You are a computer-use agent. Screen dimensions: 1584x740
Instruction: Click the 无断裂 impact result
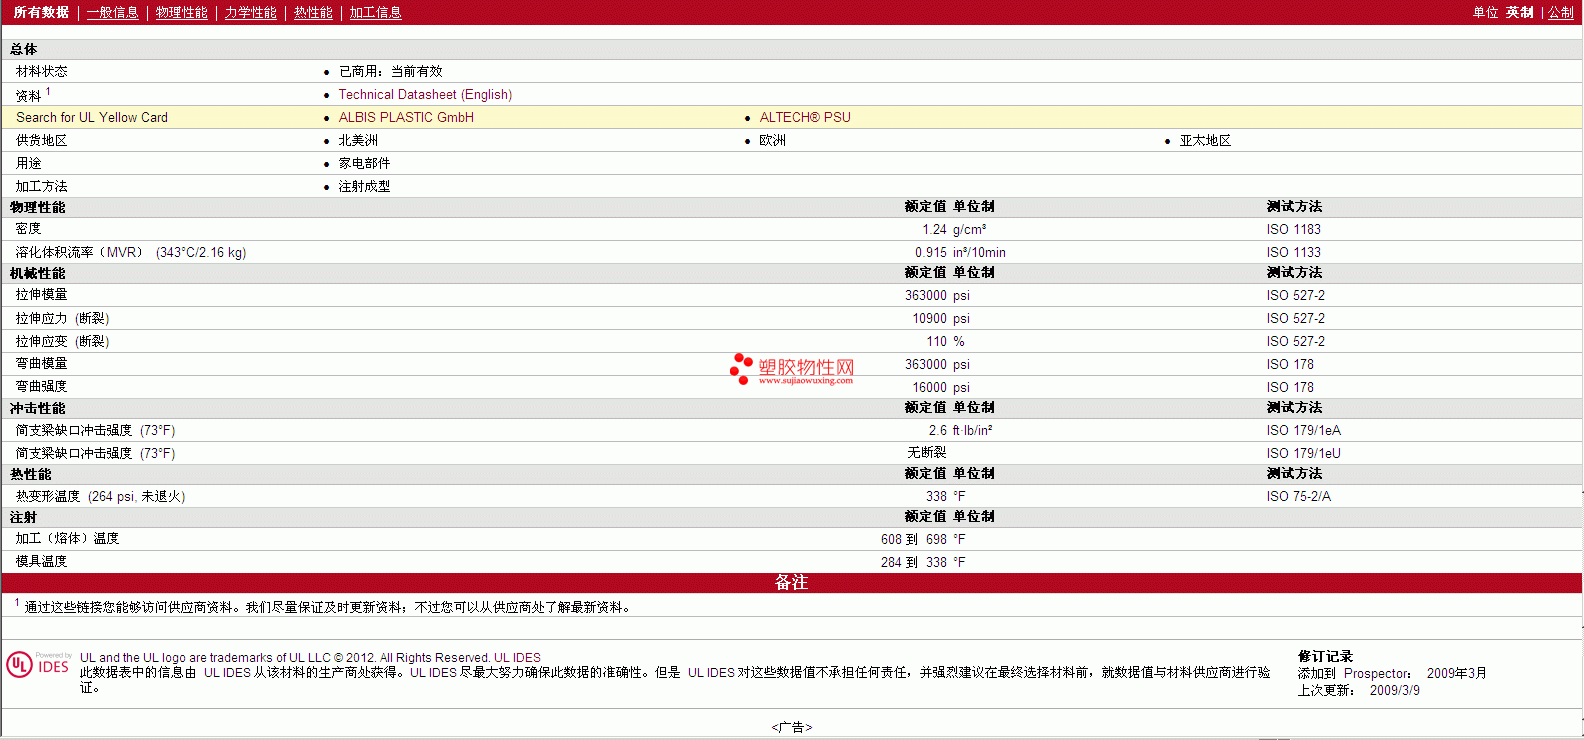[x=927, y=453]
